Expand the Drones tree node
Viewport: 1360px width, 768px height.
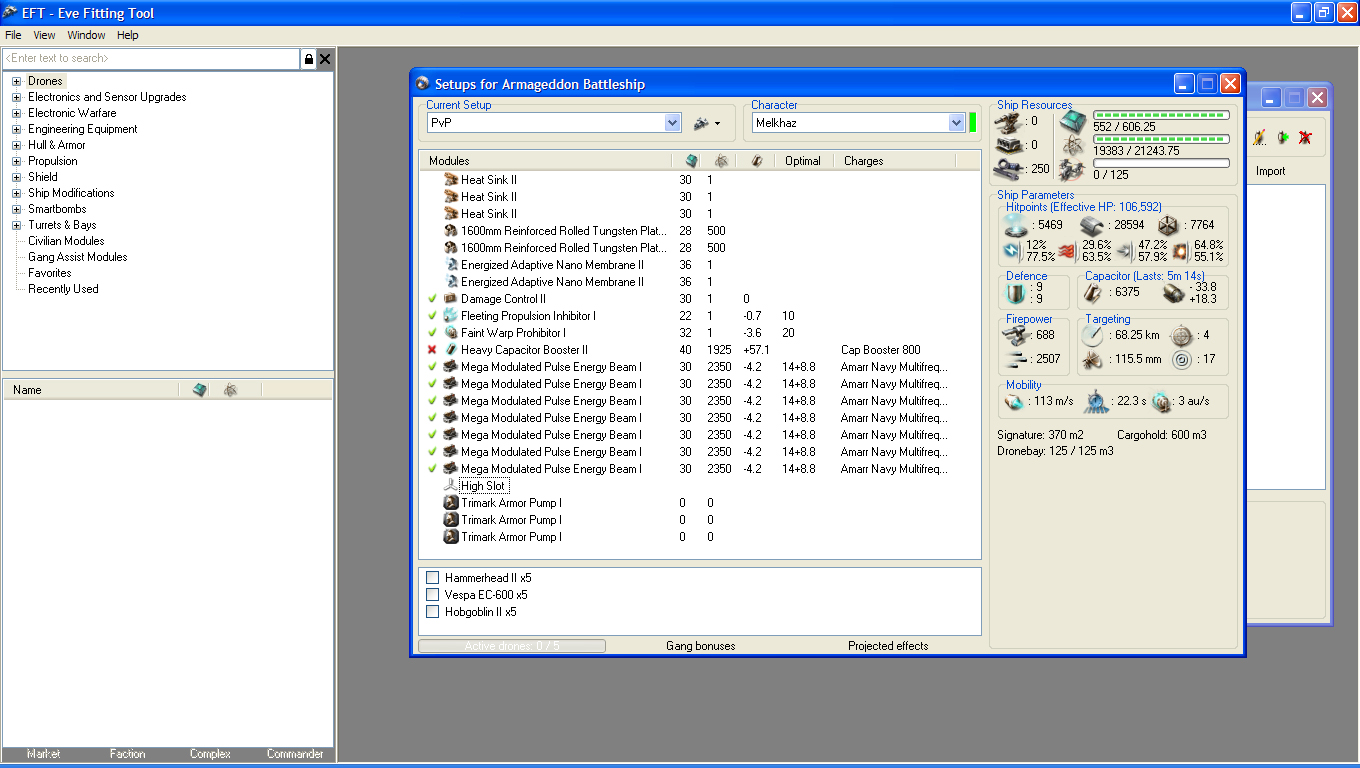pos(16,81)
